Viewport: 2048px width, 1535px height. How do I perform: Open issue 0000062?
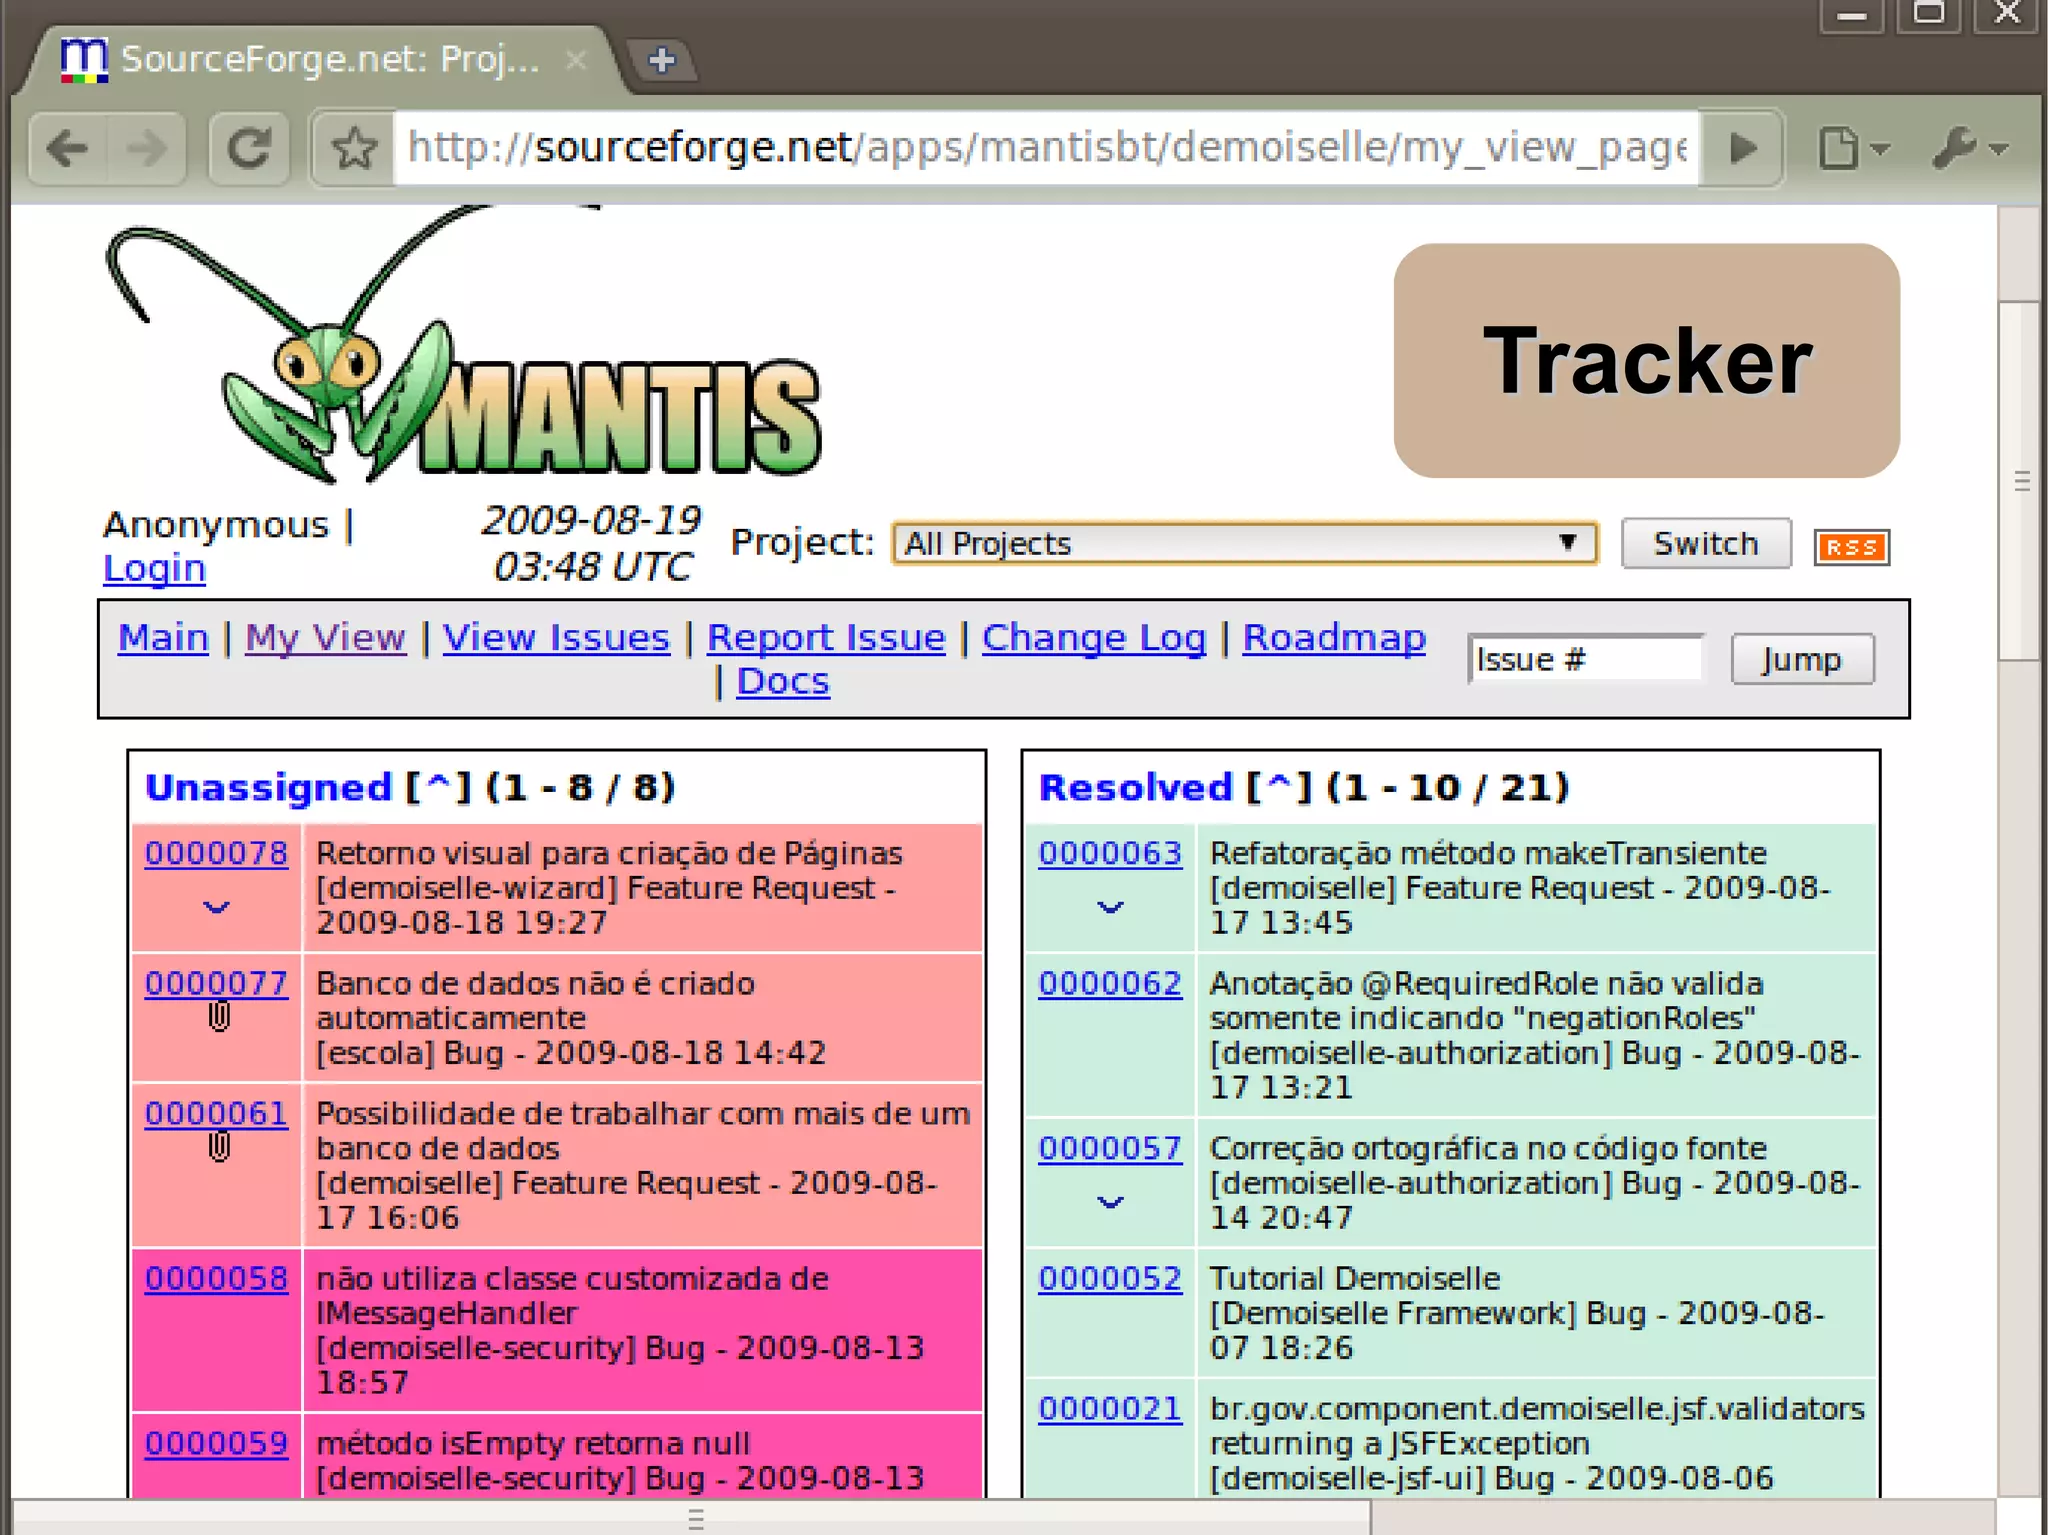click(1110, 983)
